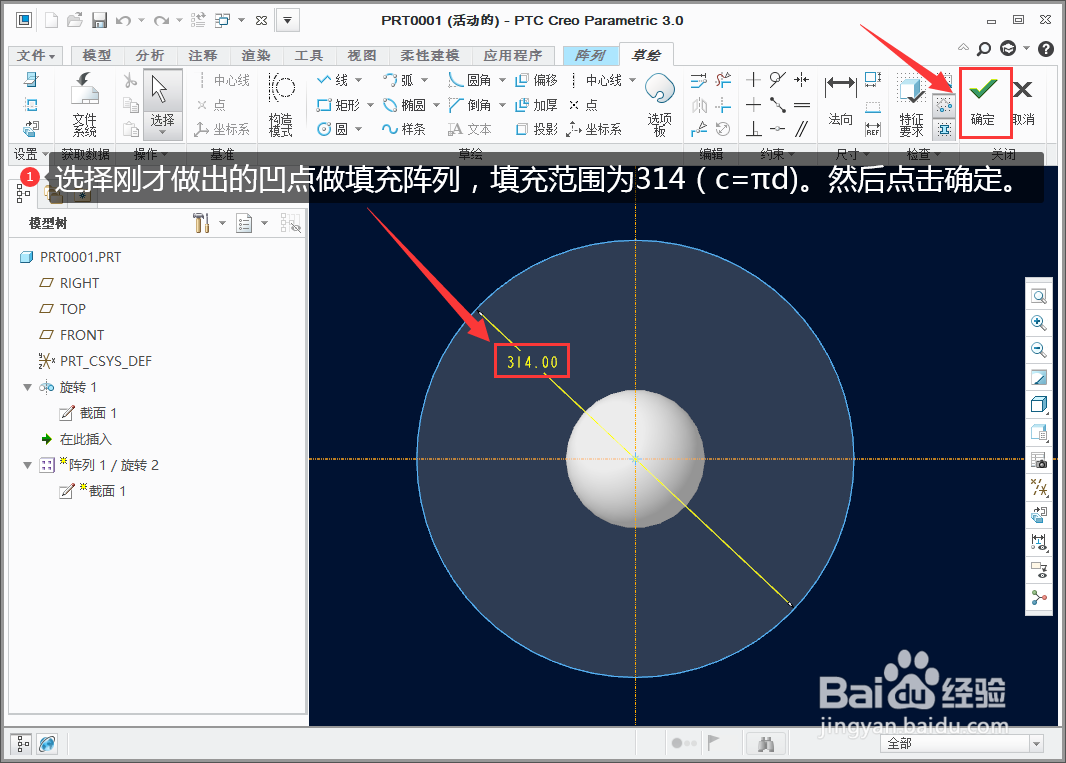Collapse the 旋转 1 tree node
1066x763 pixels.
(27, 387)
